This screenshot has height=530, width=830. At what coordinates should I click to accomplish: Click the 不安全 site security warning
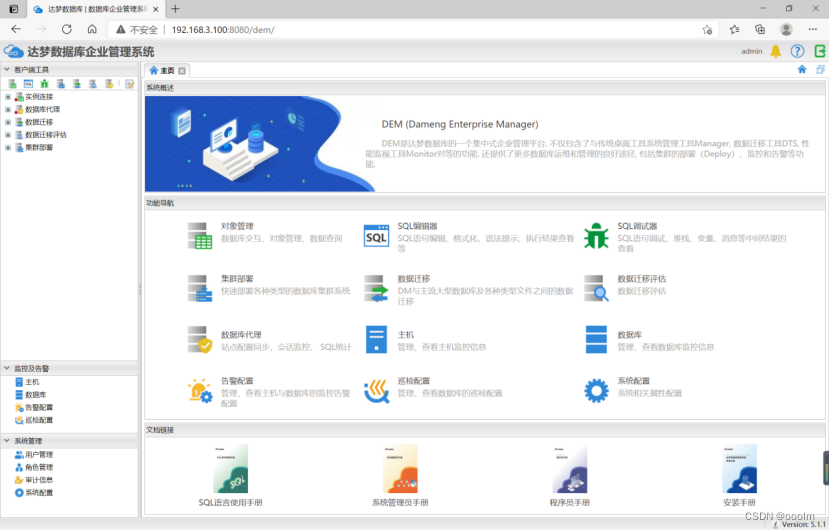tap(137, 30)
